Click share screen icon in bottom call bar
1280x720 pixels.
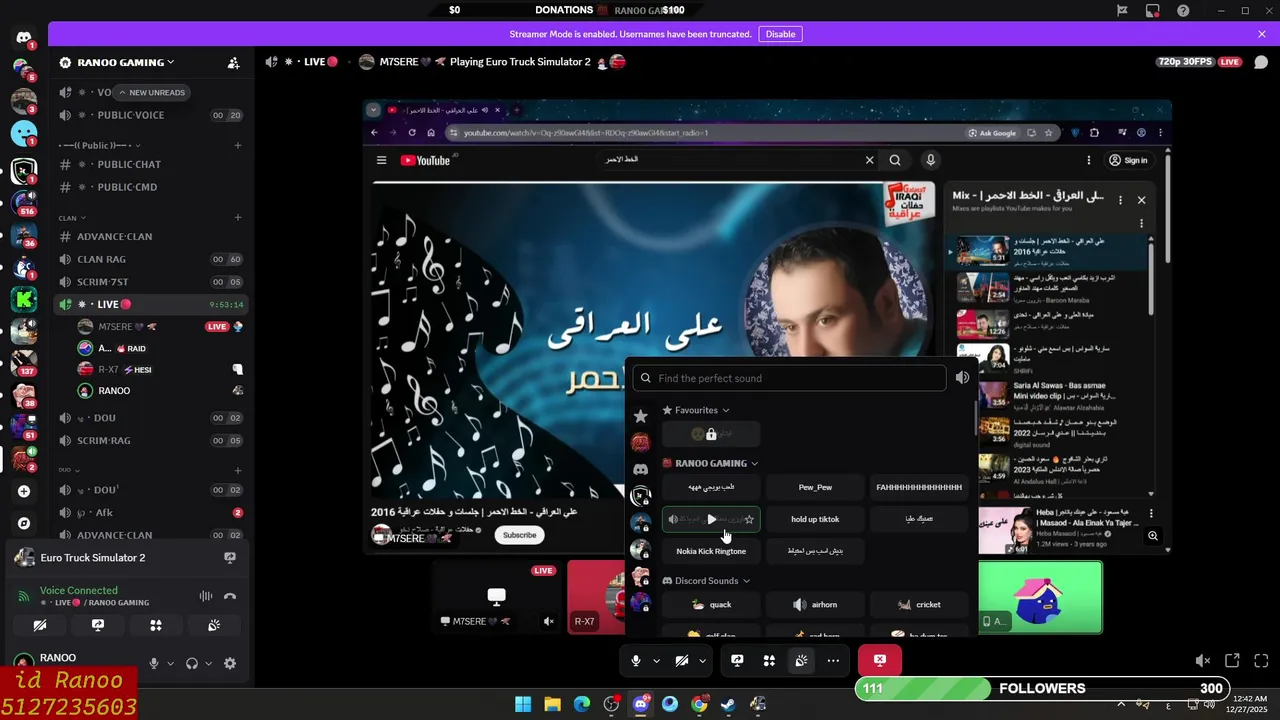pos(737,660)
